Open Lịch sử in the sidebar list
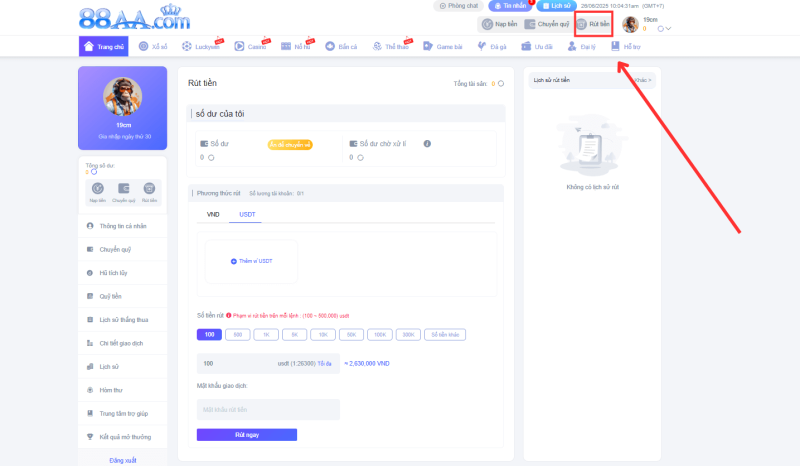Image resolution: width=800 pixels, height=466 pixels. click(x=122, y=367)
